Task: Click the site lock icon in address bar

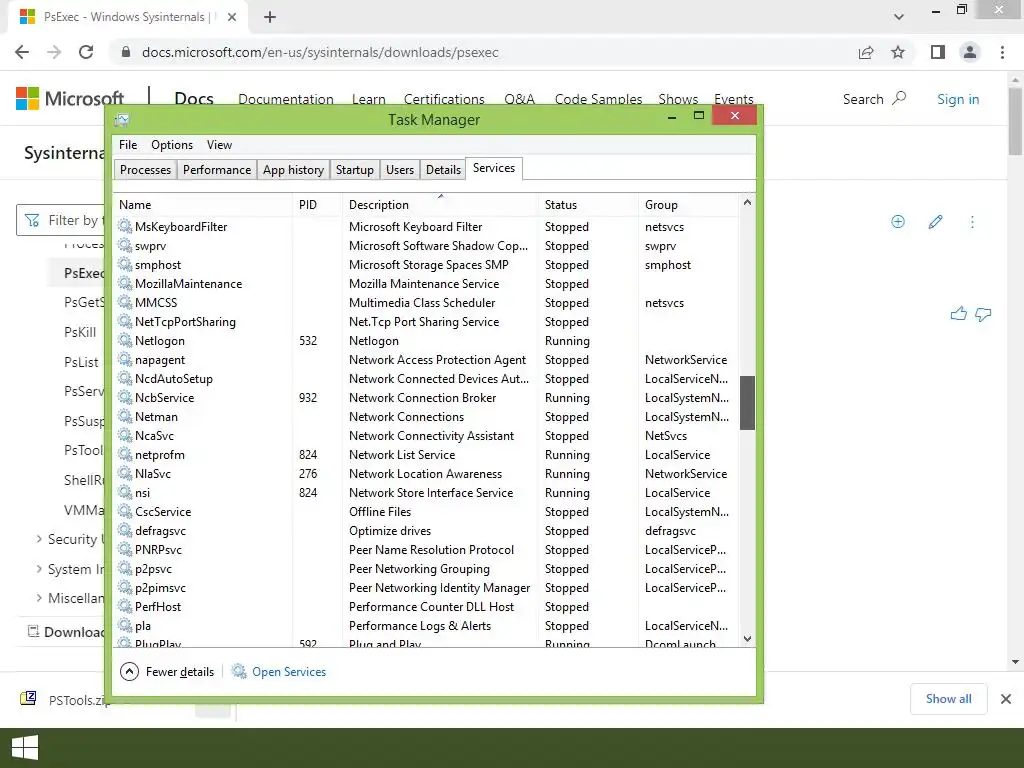Action: click(126, 52)
